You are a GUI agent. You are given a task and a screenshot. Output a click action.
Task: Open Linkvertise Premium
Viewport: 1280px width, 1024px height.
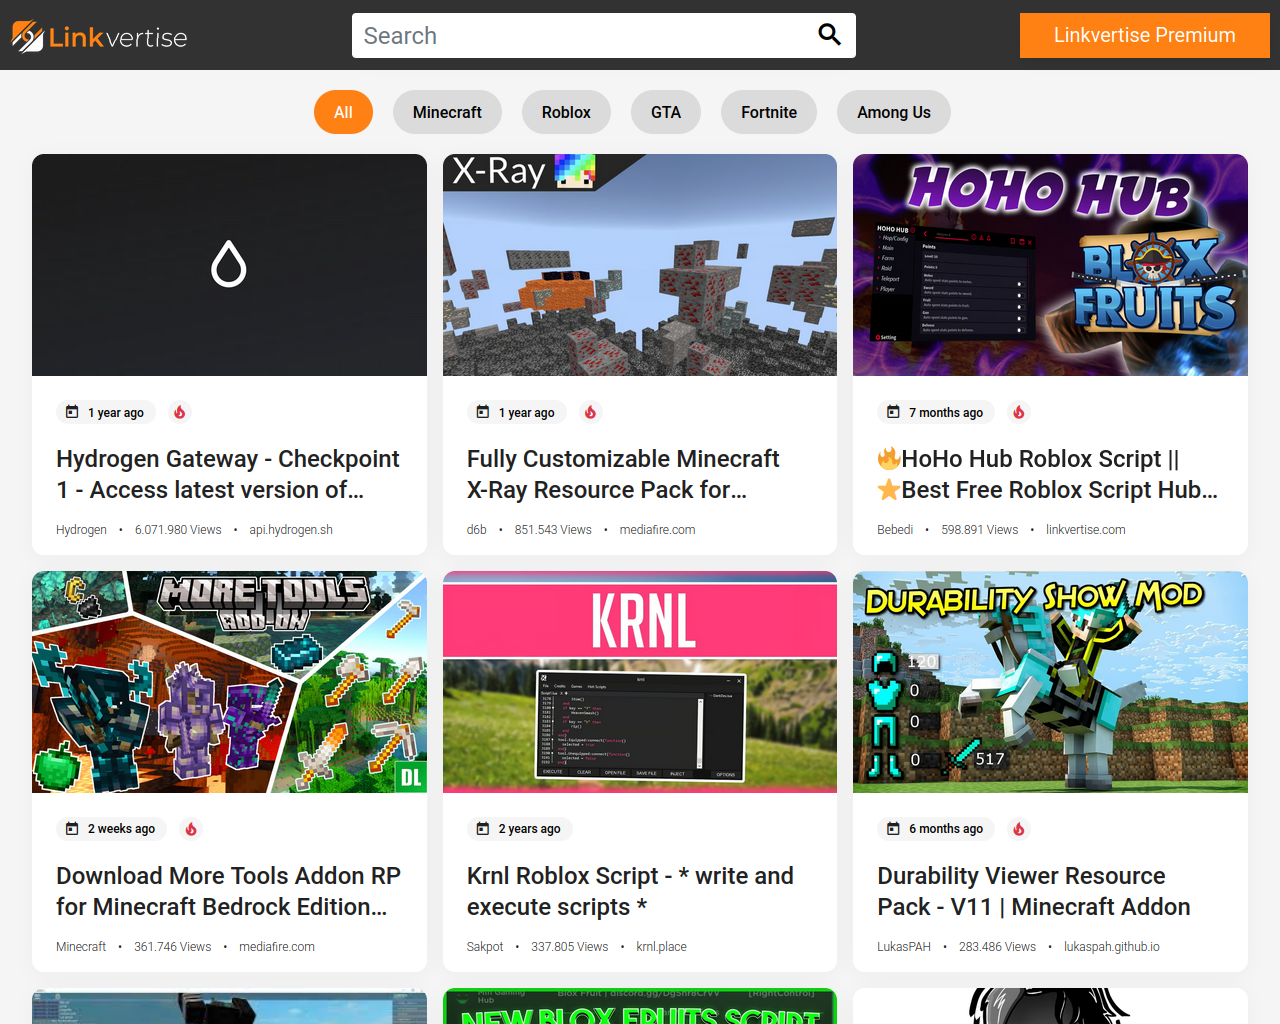(x=1145, y=35)
